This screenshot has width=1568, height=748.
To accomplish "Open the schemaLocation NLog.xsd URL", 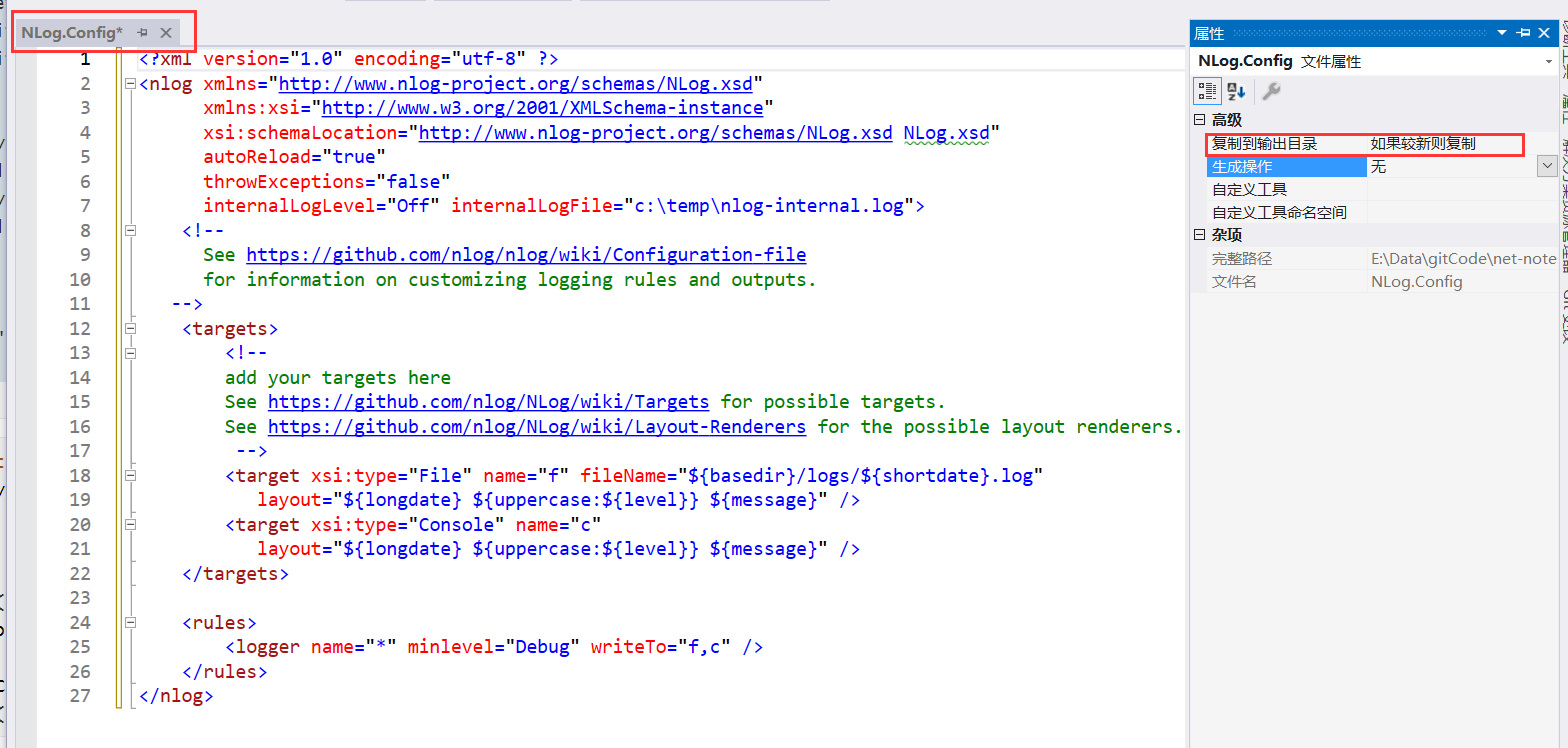I will coord(655,133).
